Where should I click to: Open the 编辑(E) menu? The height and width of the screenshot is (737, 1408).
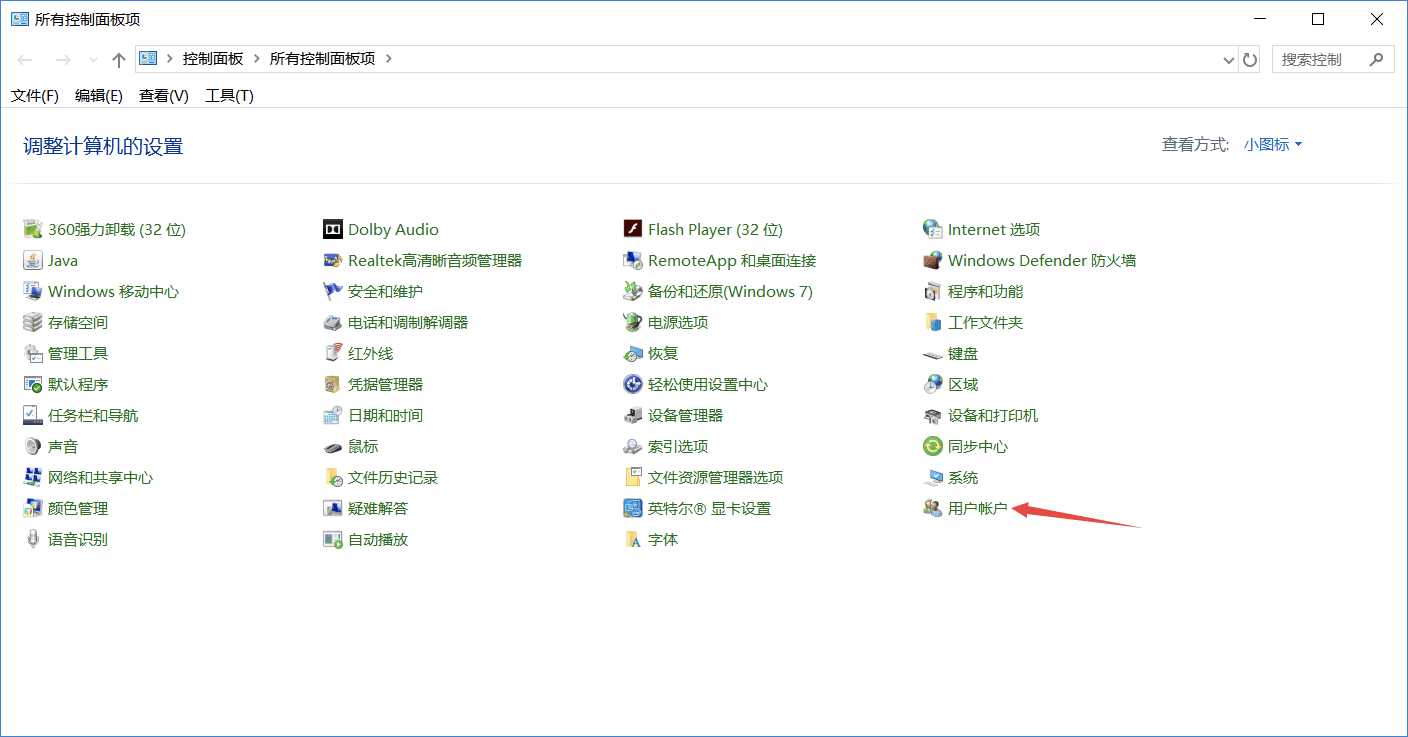[99, 95]
